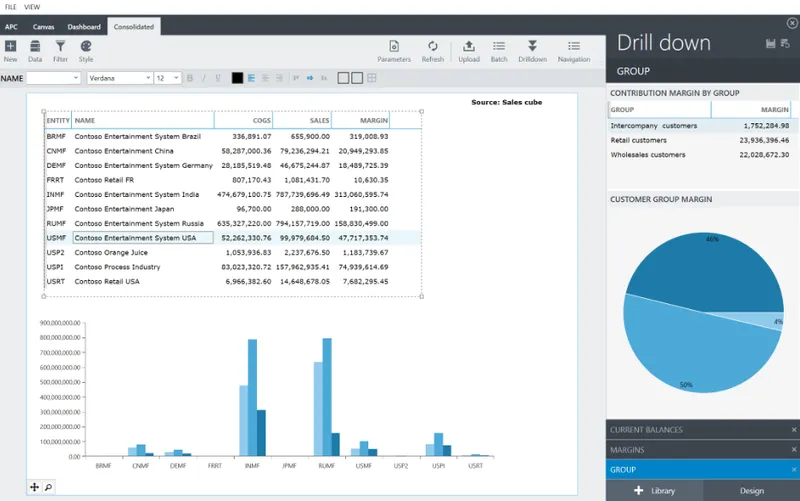Select the Wholesales customers row
This screenshot has height=501, width=800.
pyautogui.click(x=700, y=155)
